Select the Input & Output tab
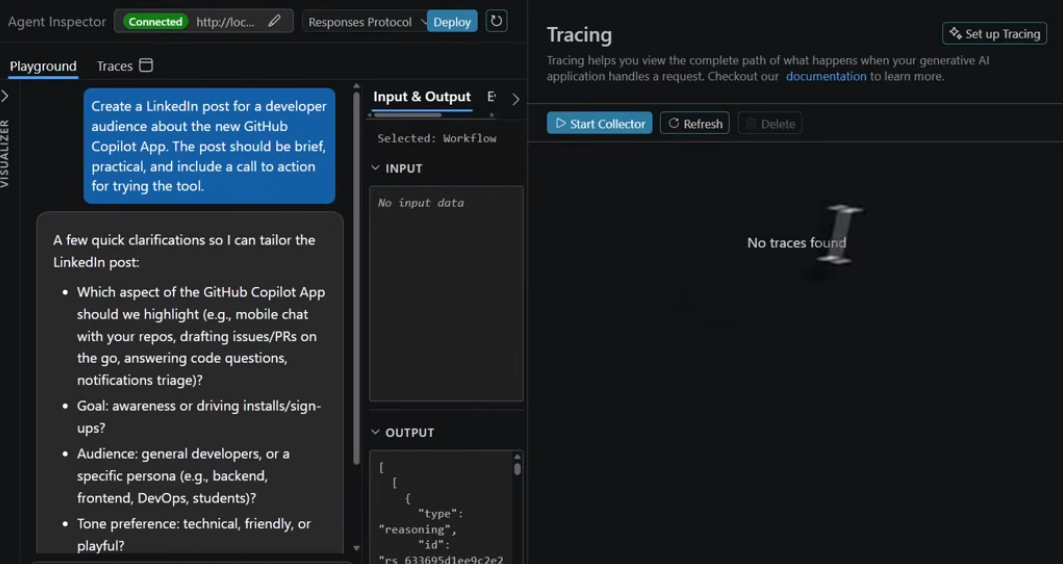 pos(422,97)
